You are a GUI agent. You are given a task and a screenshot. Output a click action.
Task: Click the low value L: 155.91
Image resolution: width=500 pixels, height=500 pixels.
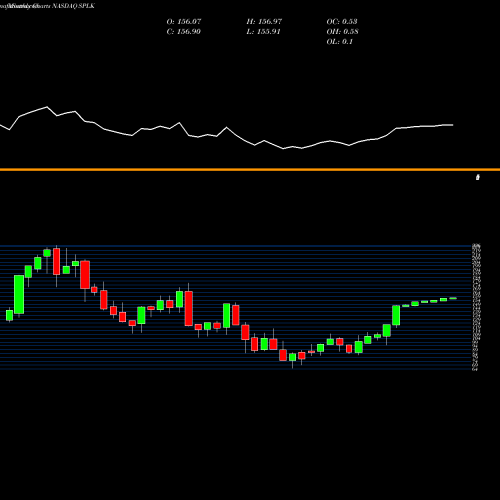tap(263, 32)
